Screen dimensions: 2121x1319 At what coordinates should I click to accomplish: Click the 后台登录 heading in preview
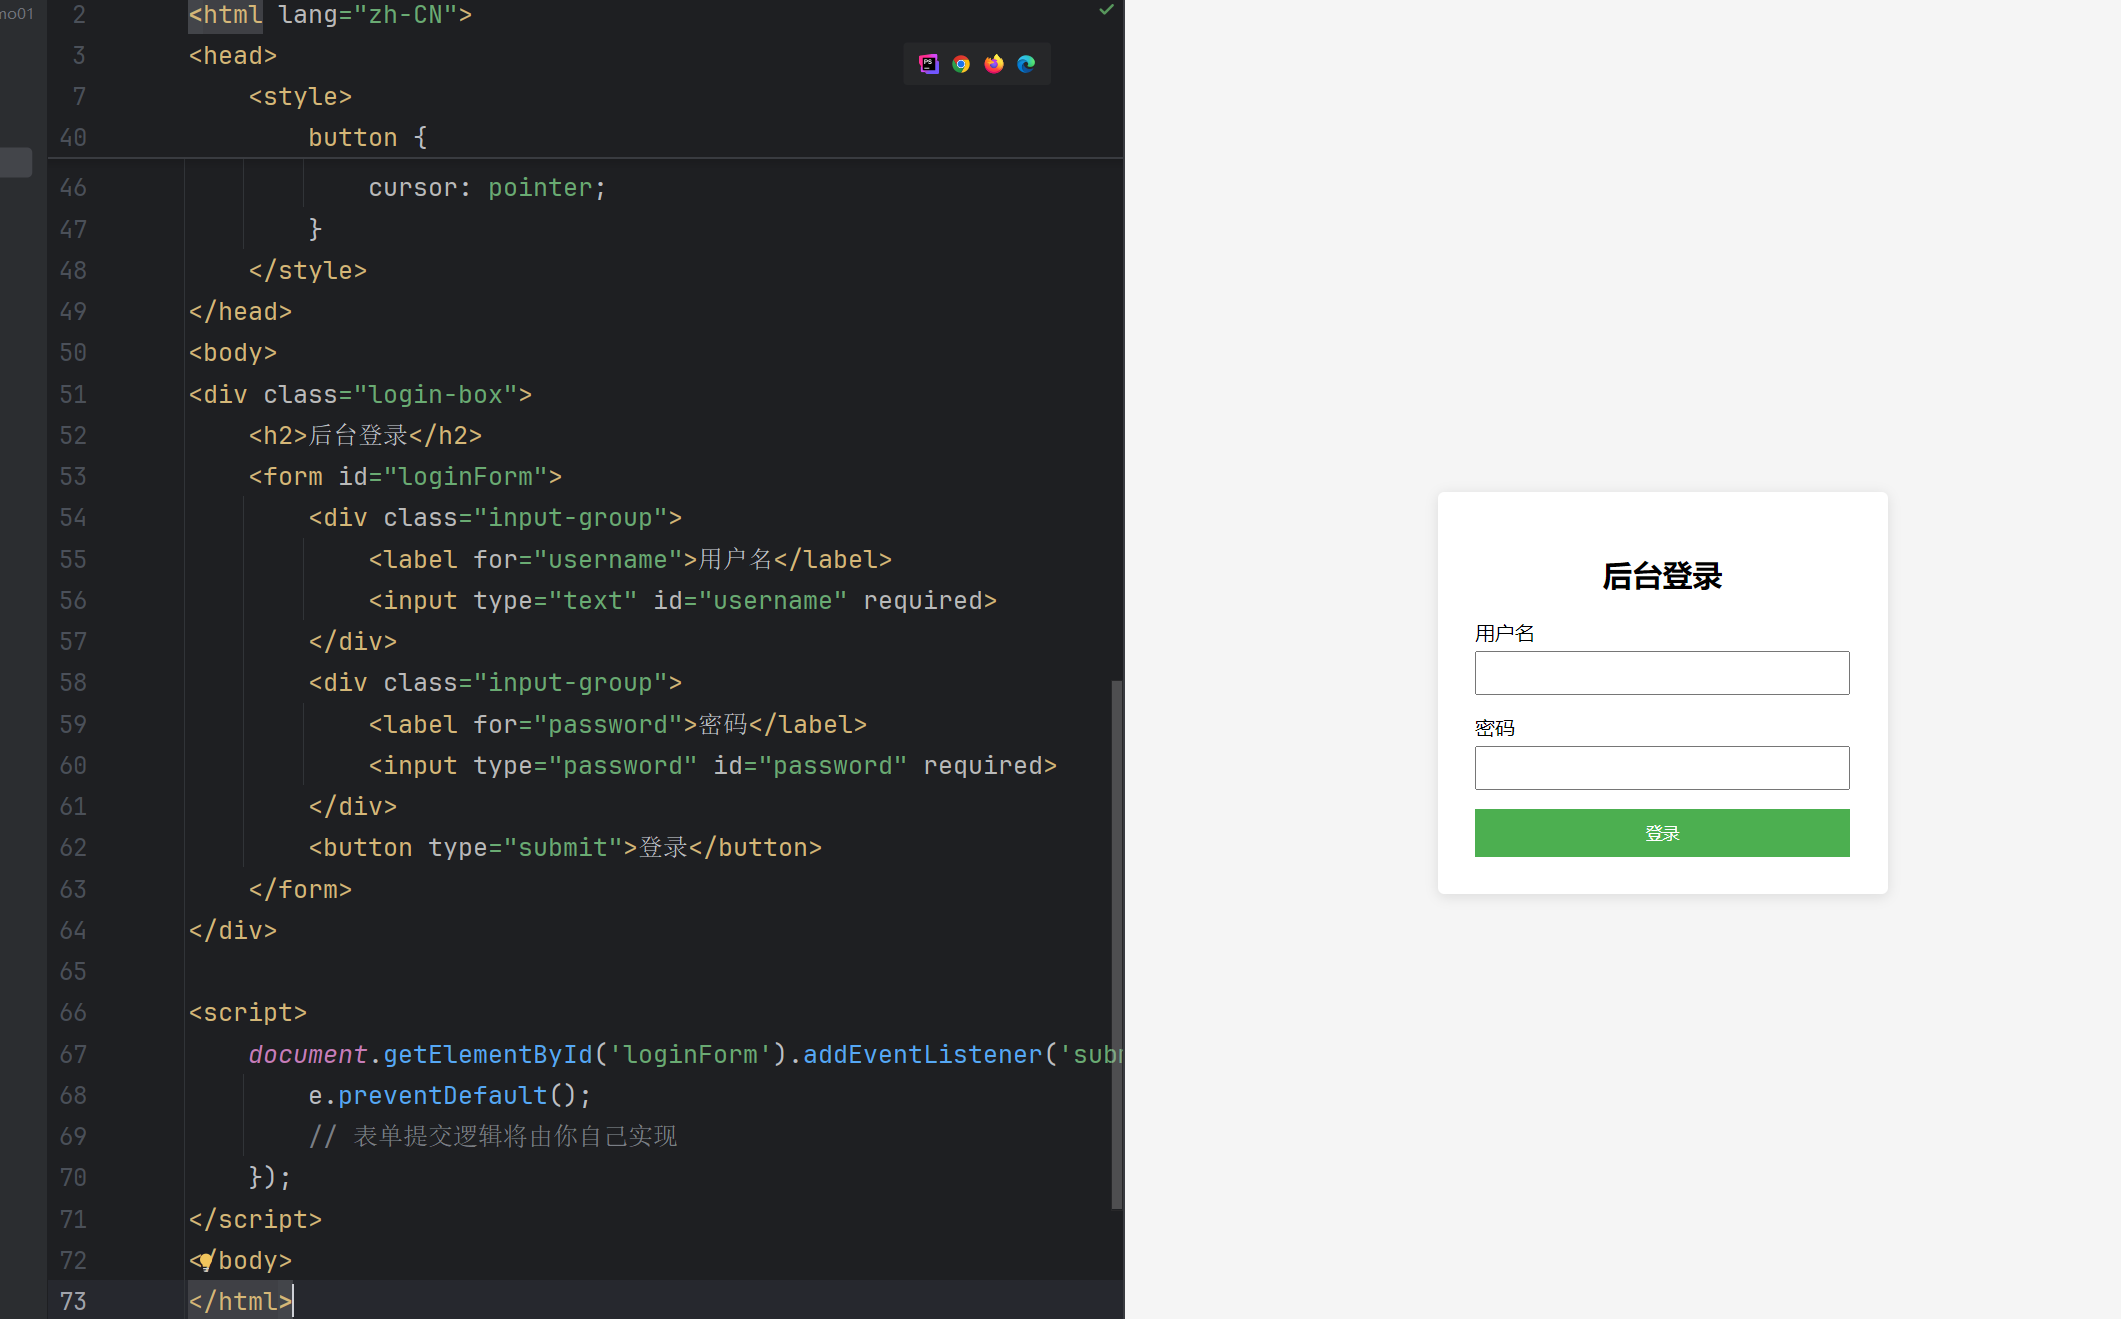coord(1661,576)
